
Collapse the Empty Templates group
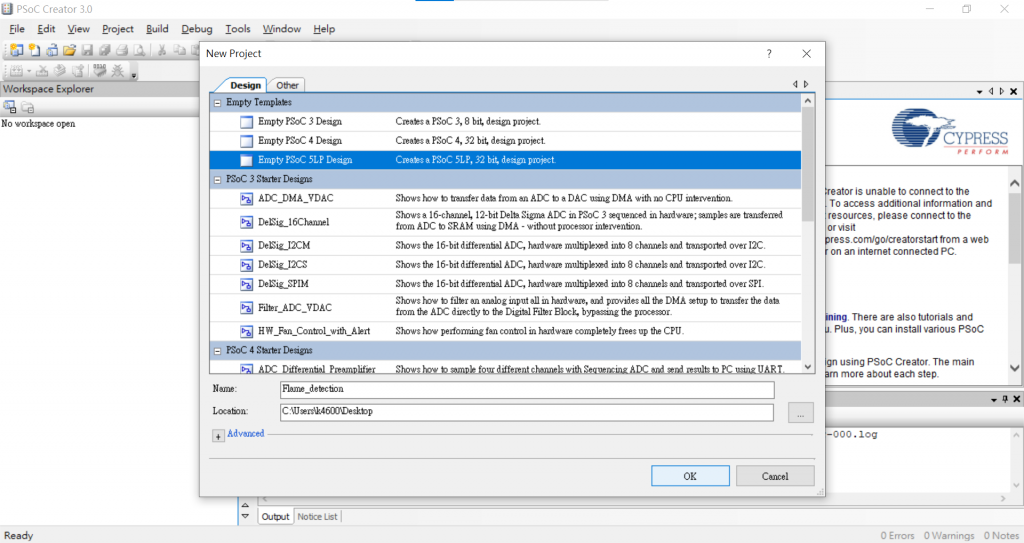pyautogui.click(x=217, y=103)
